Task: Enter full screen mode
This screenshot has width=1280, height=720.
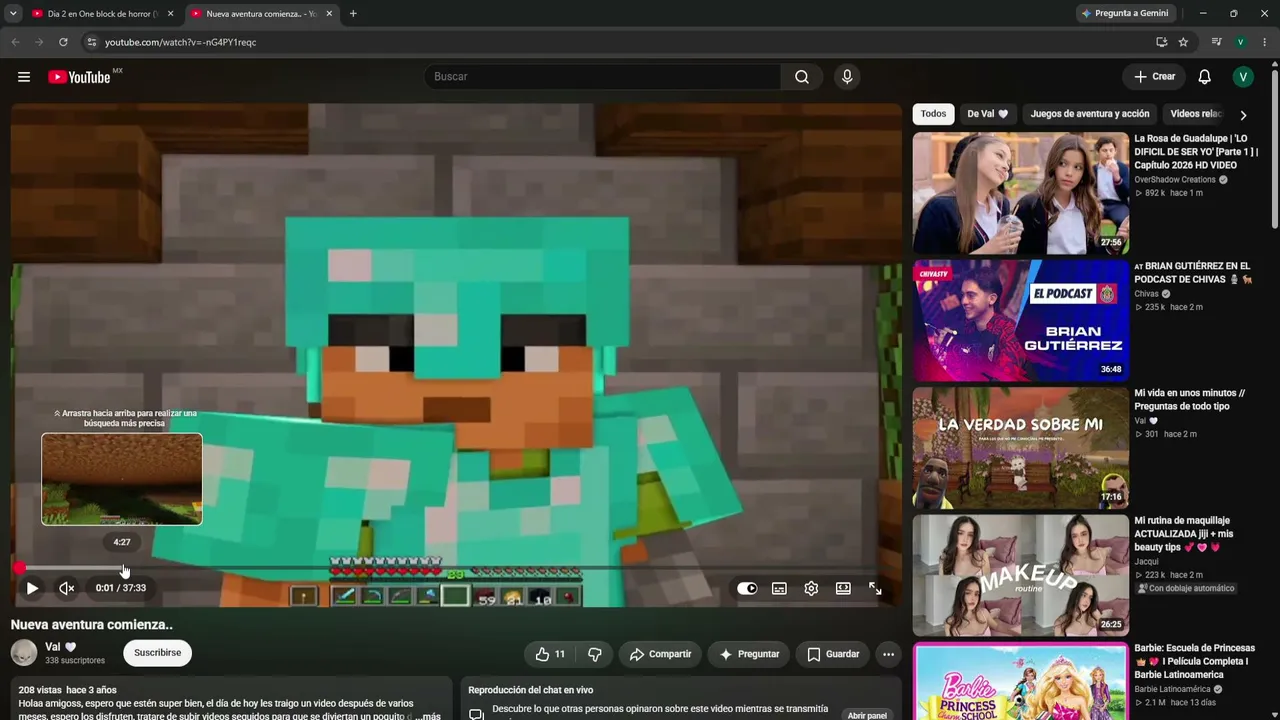Action: [875, 588]
